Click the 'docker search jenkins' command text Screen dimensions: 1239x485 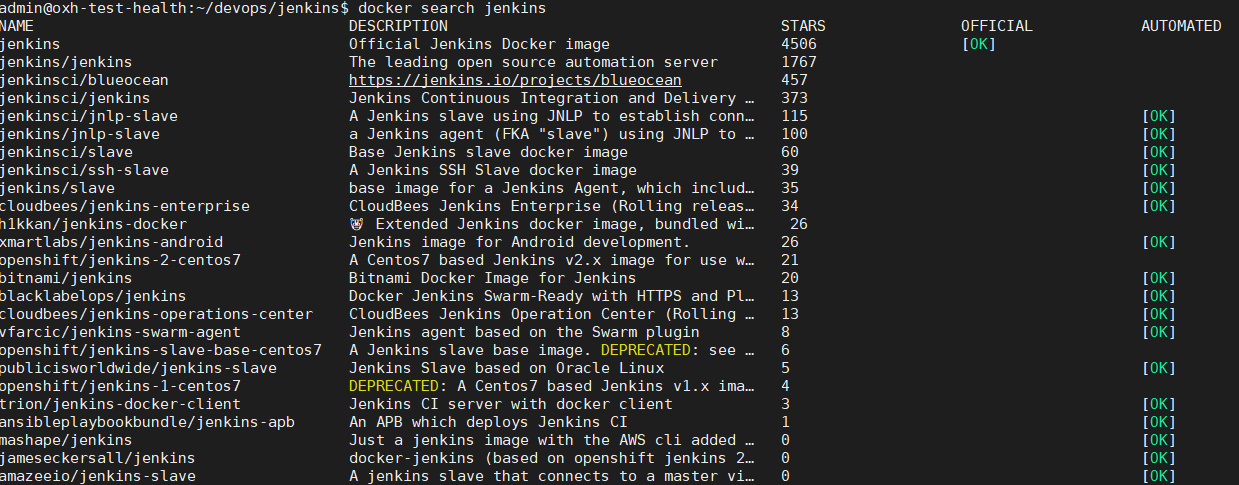[452, 8]
